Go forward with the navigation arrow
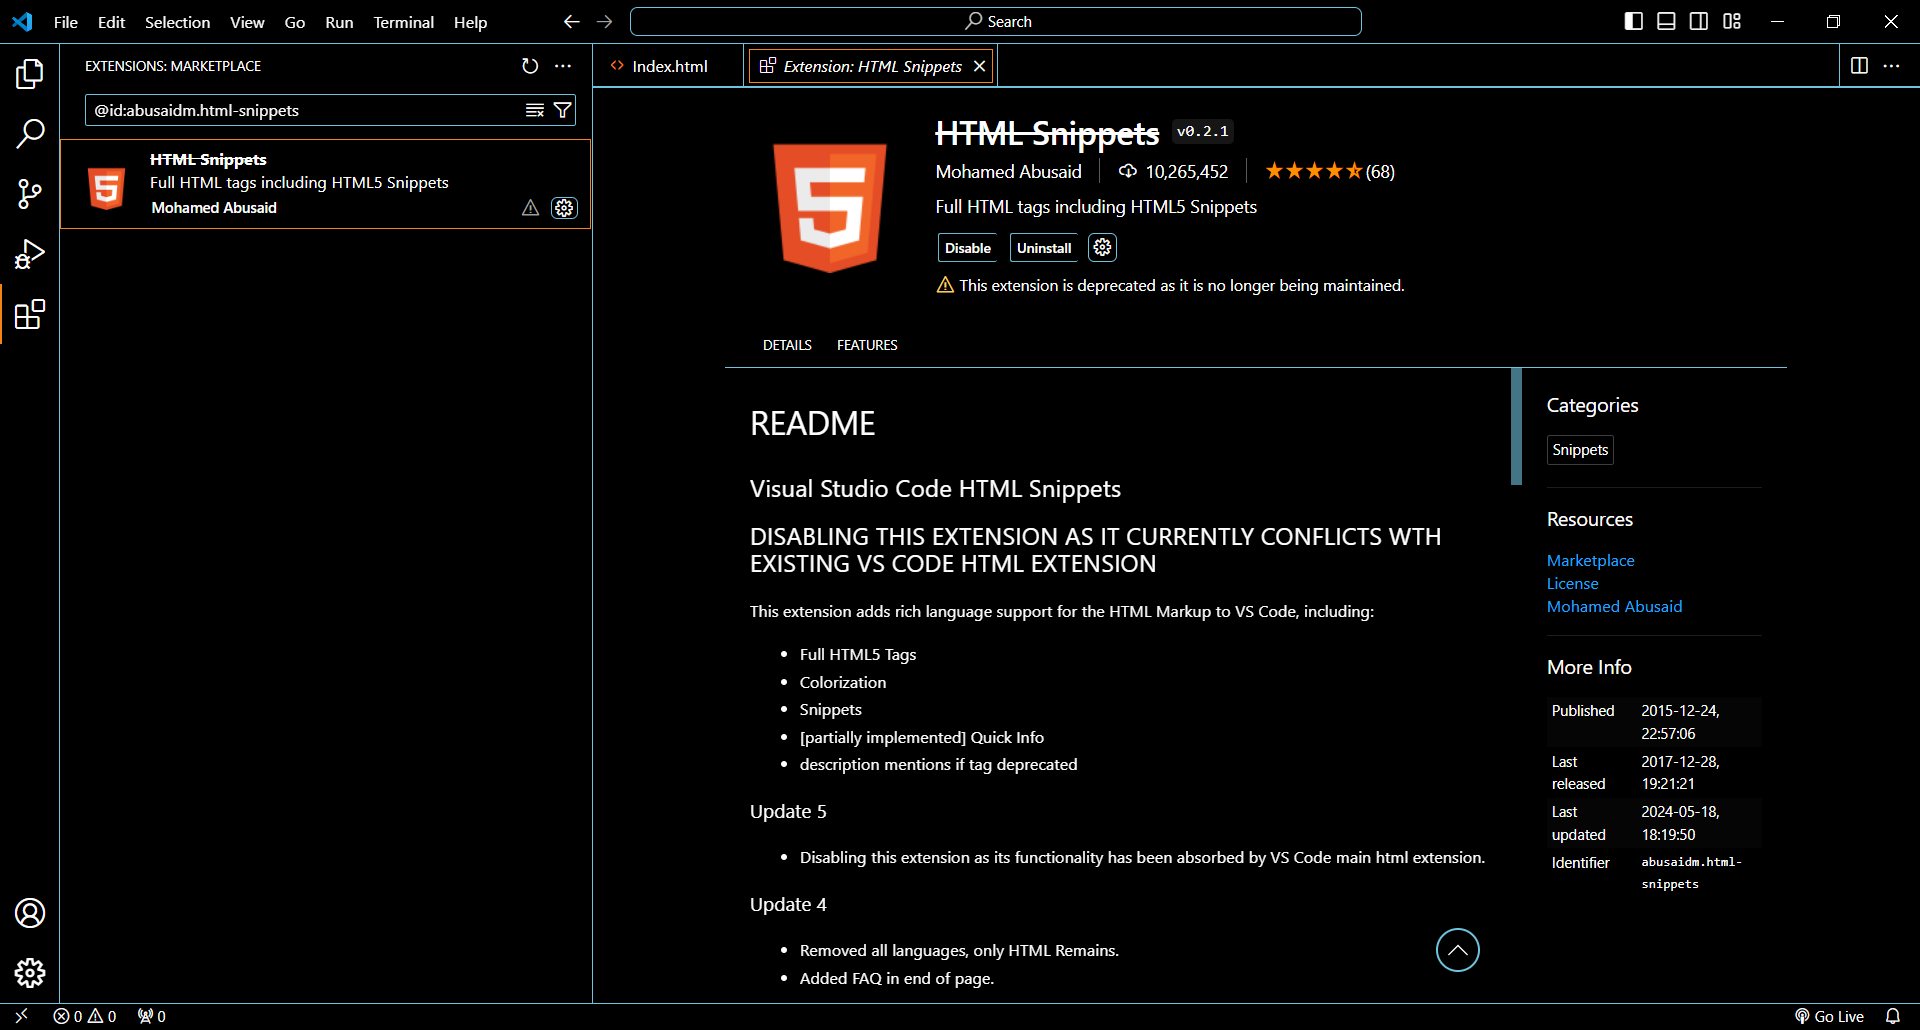Viewport: 1920px width, 1030px height. click(605, 22)
